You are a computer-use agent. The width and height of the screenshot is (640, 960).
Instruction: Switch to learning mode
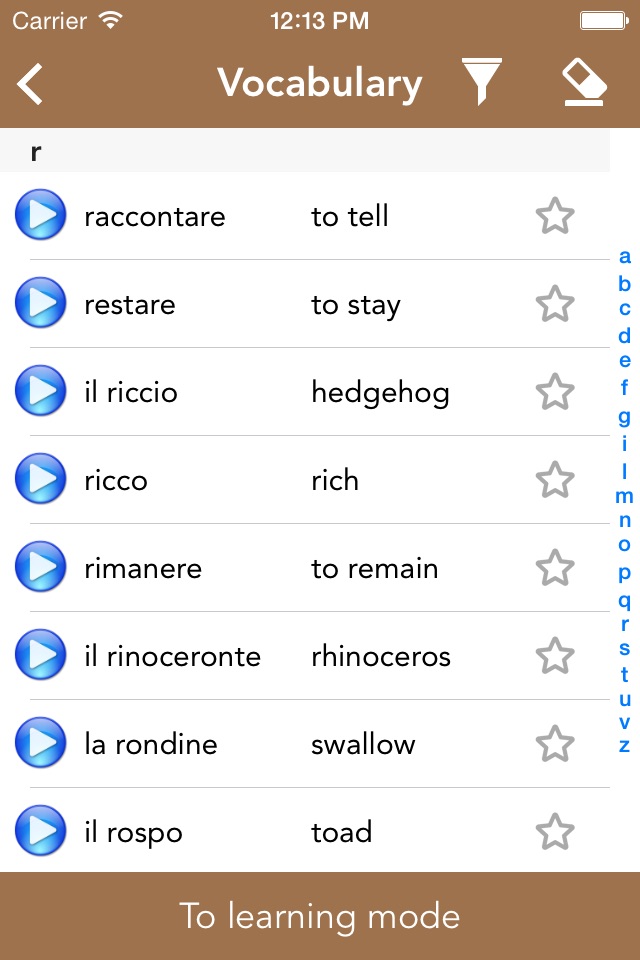pos(320,916)
